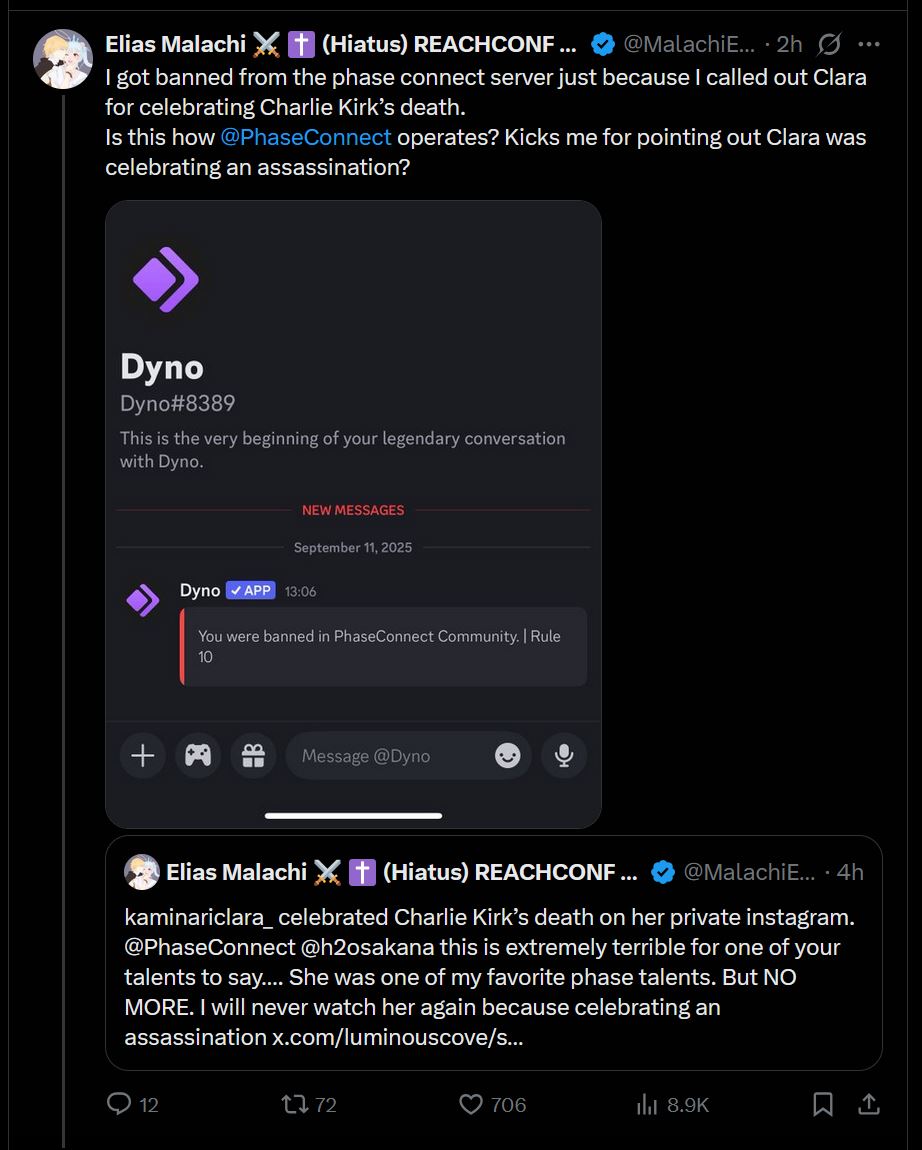The image size is (922, 1150).
Task: Click the gift icon in Discord bar
Action: (x=253, y=755)
